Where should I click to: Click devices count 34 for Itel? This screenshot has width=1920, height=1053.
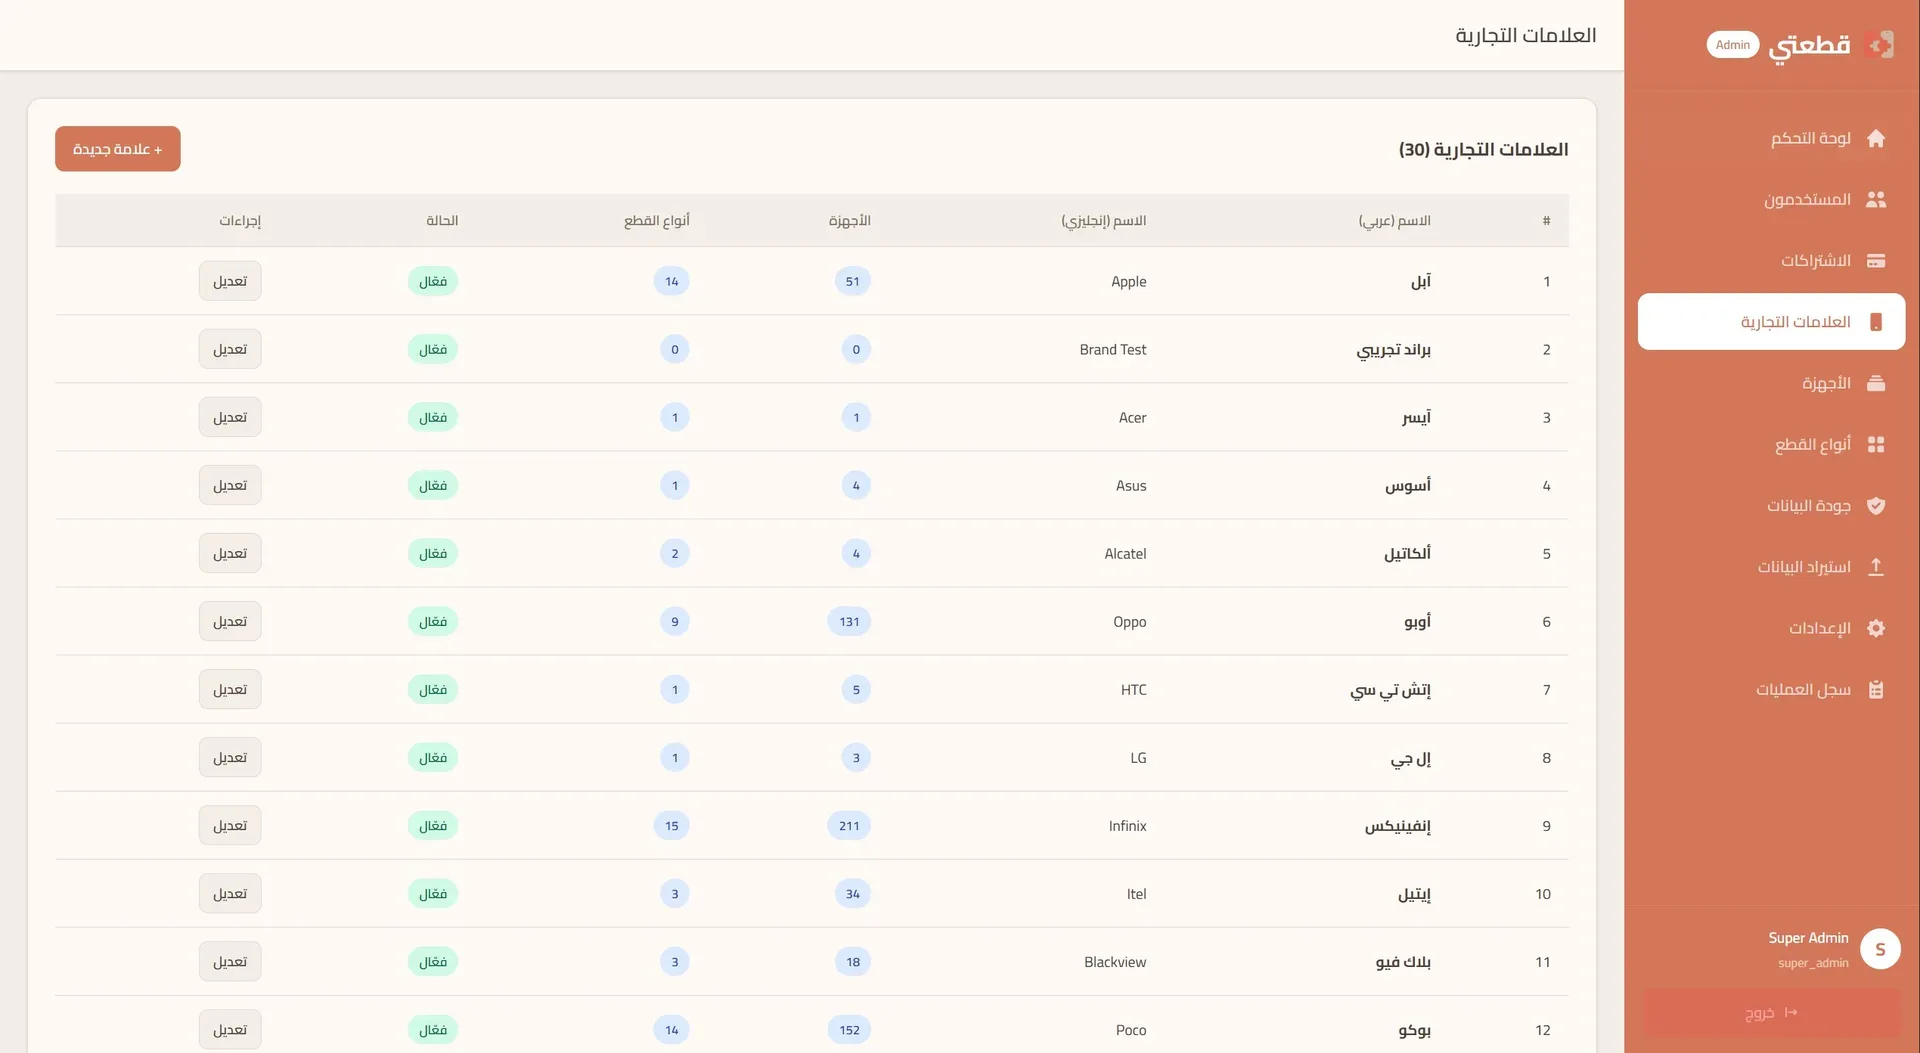tap(853, 893)
